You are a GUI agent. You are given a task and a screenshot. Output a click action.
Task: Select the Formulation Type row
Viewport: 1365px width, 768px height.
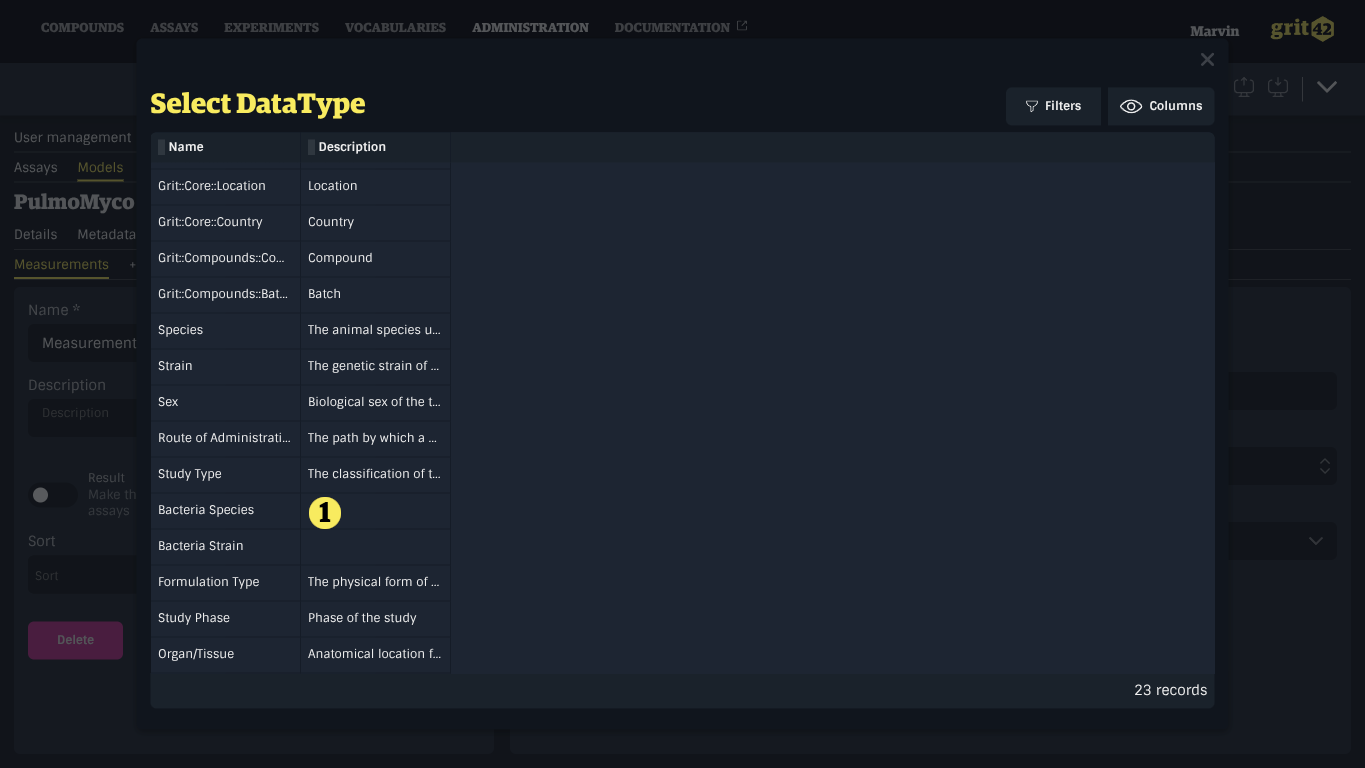click(300, 582)
